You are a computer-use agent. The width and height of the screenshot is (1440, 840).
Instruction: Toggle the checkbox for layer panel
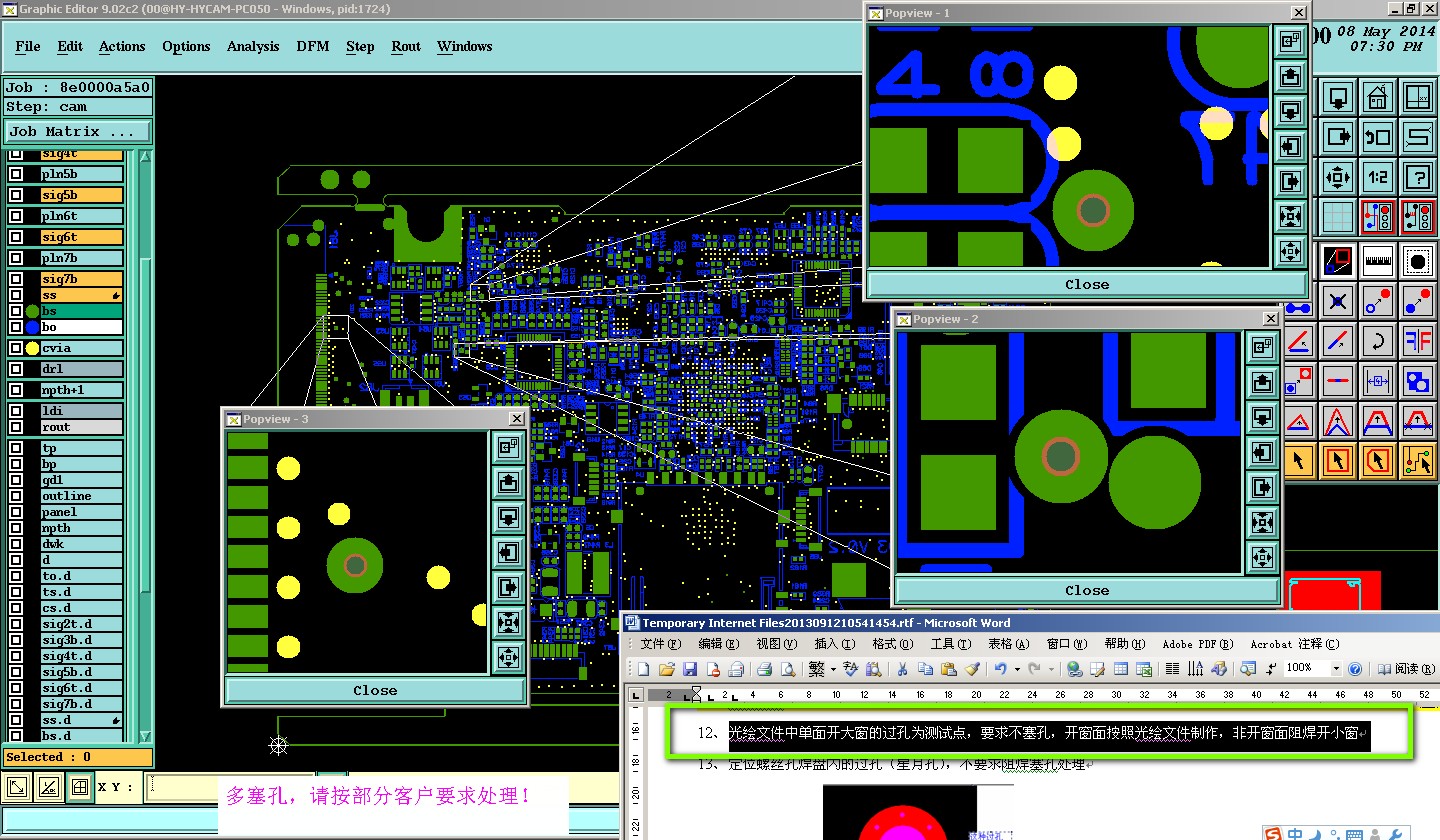point(16,512)
